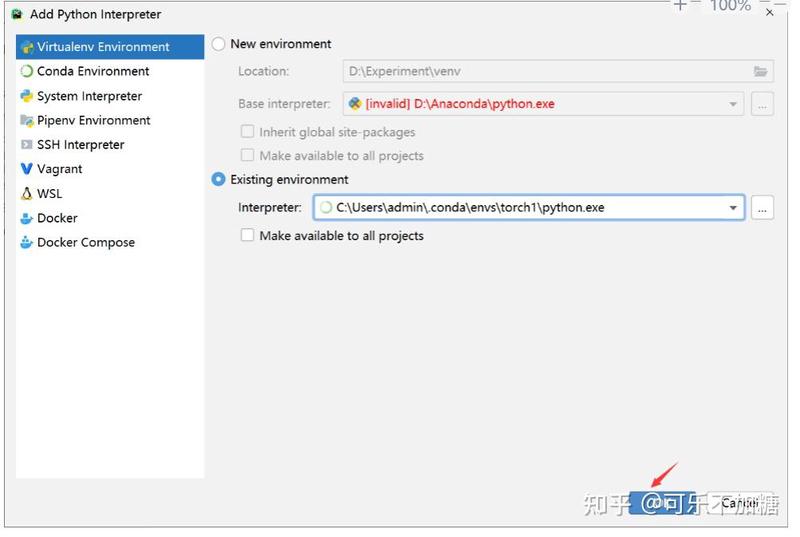Image resolution: width=800 pixels, height=537 pixels.
Task: Click the WSL penguin icon
Action: pyautogui.click(x=27, y=194)
